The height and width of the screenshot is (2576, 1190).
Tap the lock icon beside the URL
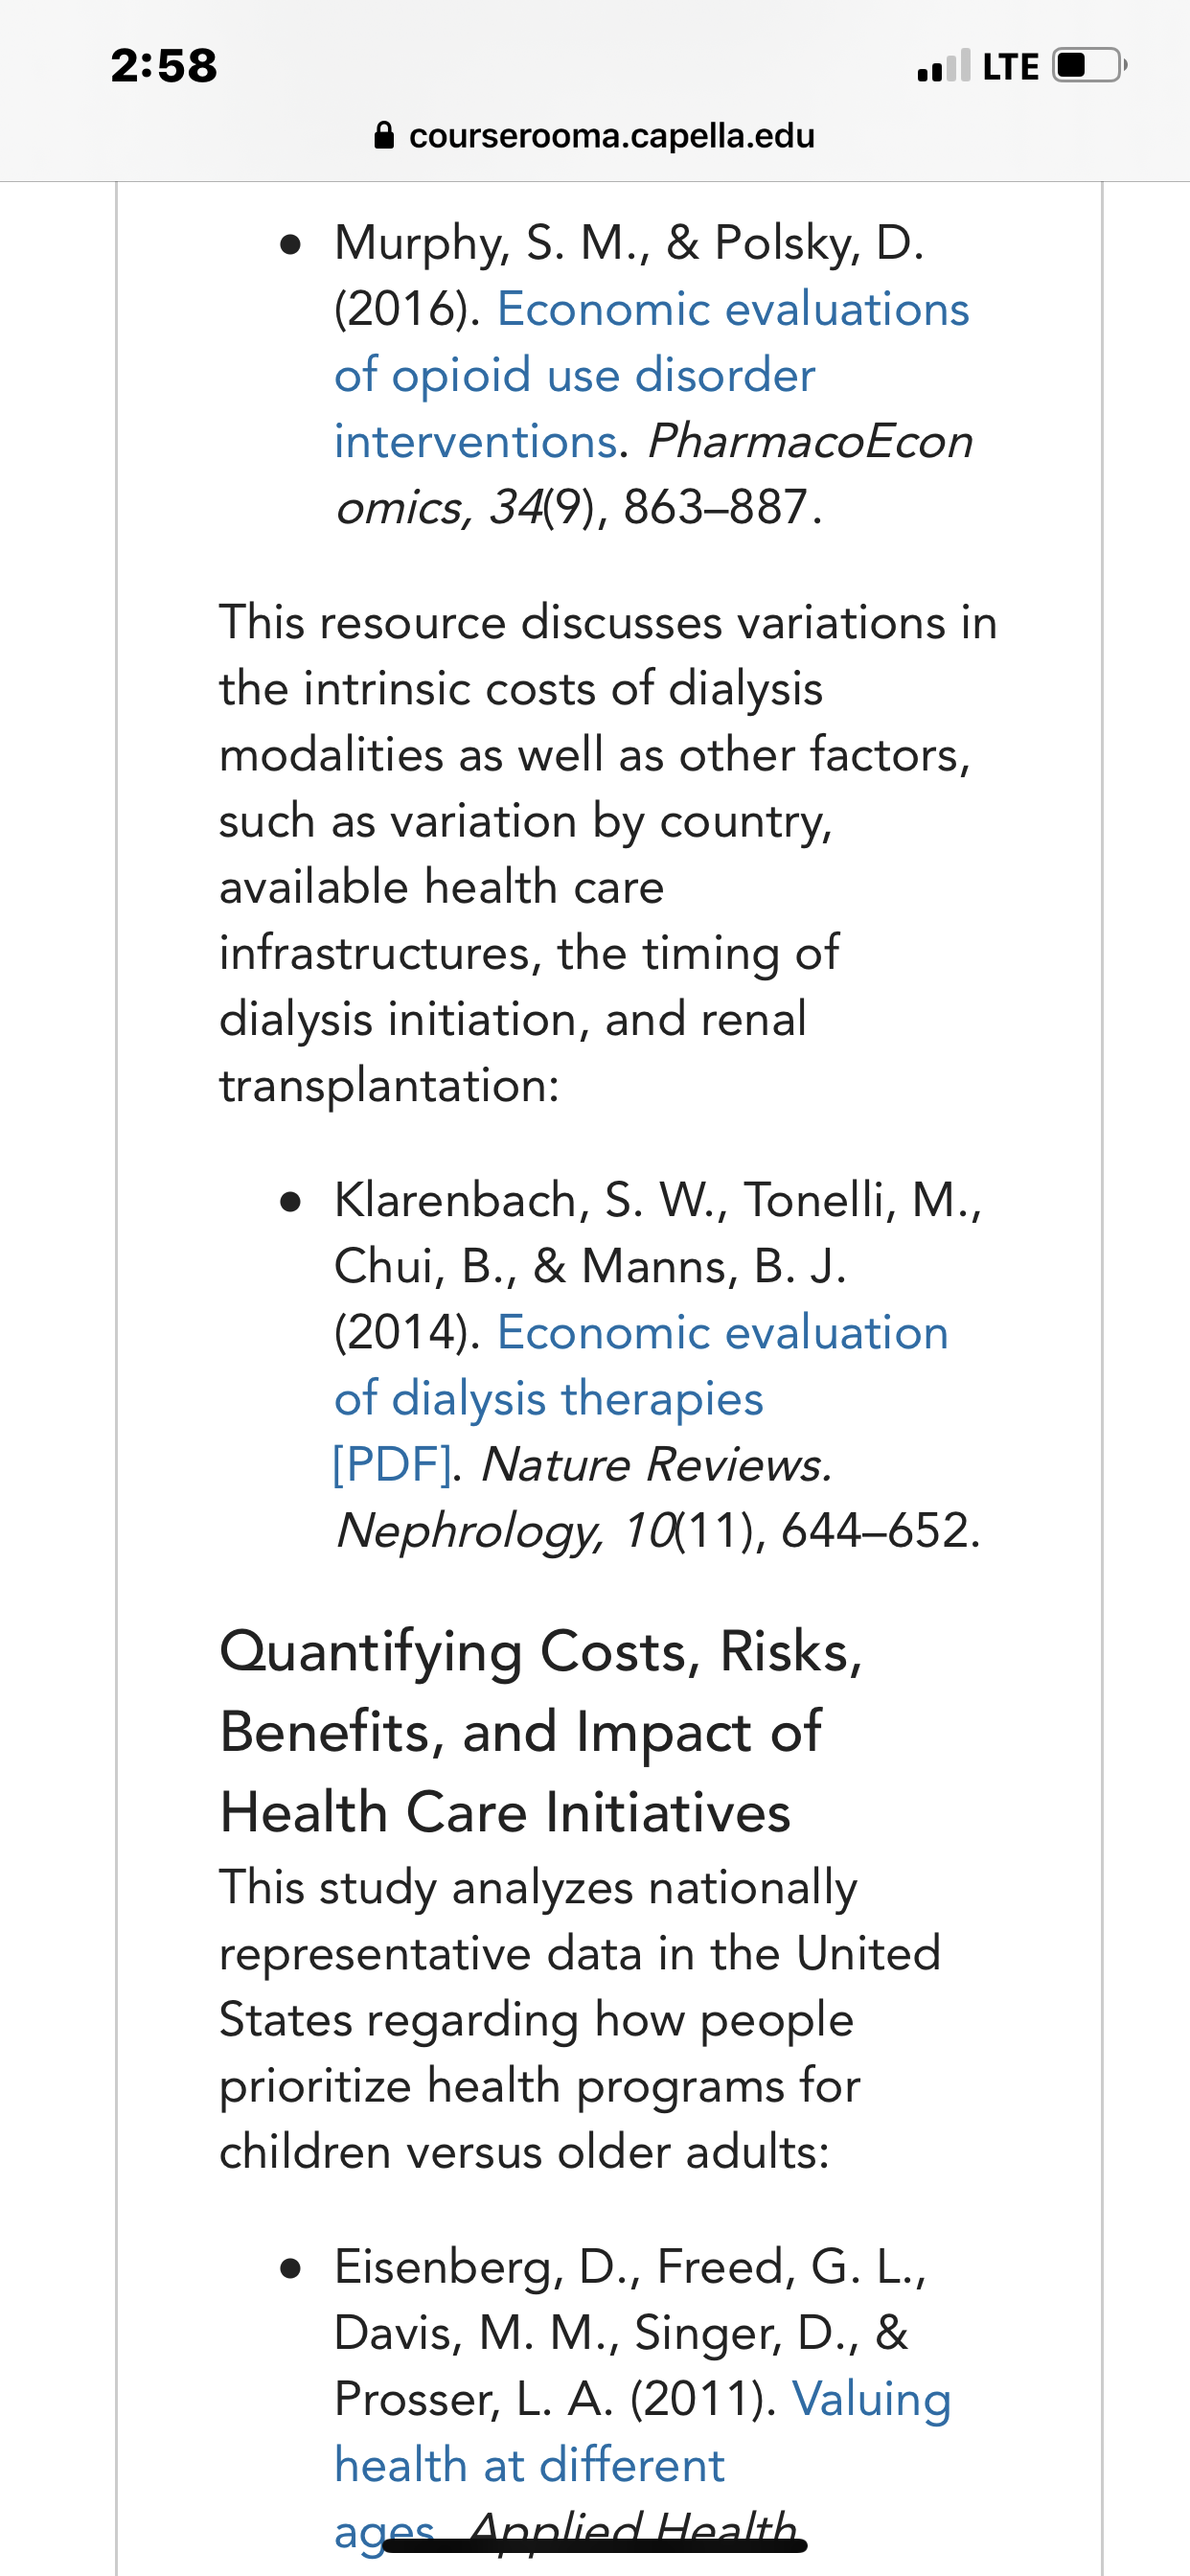point(383,135)
